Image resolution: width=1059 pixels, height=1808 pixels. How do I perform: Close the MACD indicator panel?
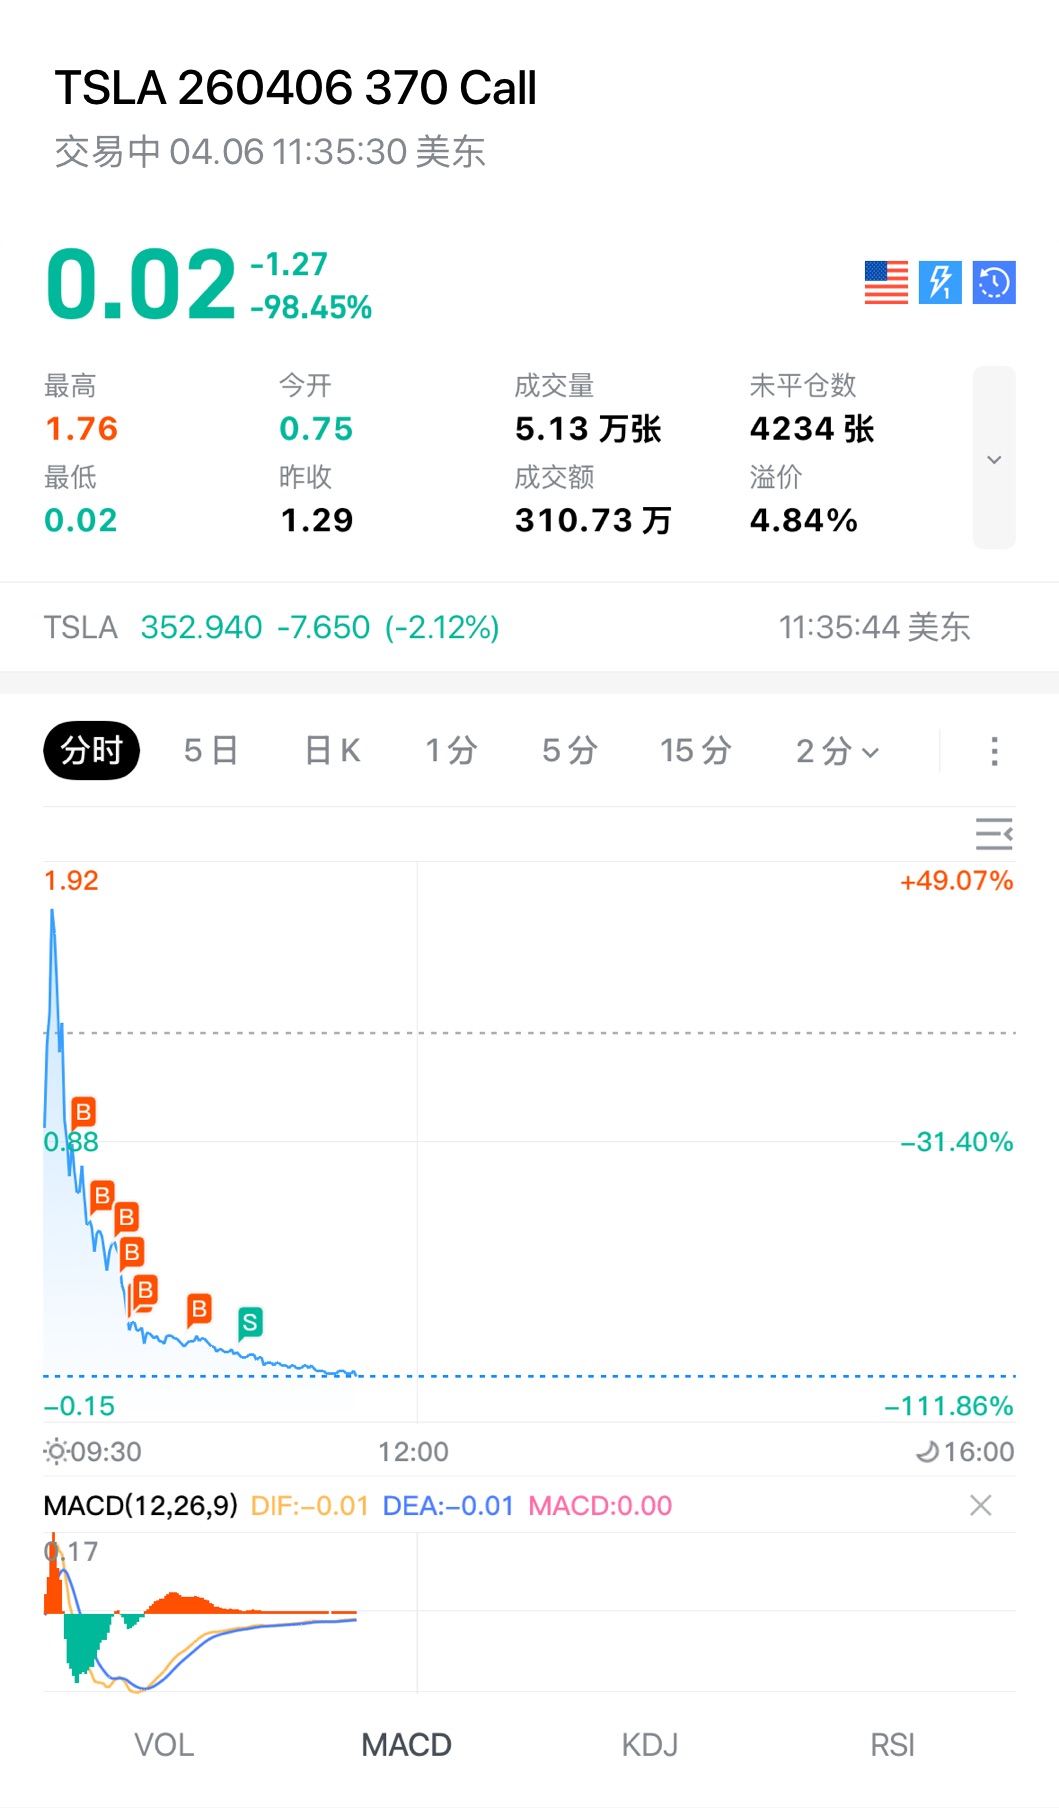tap(981, 1505)
